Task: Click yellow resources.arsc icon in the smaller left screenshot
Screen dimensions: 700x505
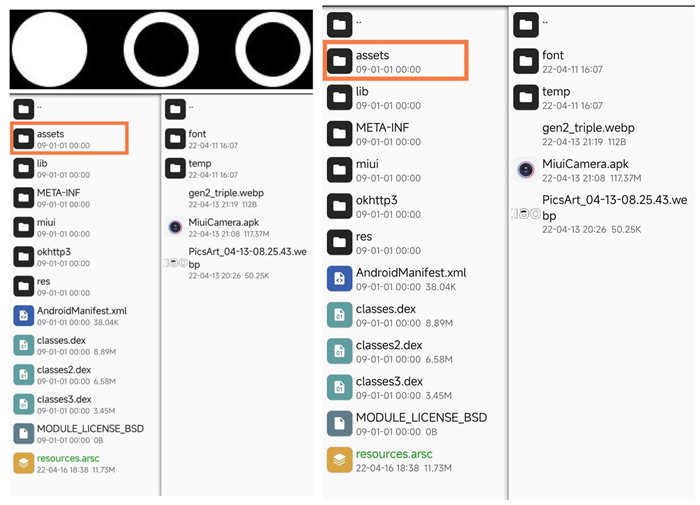Action: (x=23, y=462)
